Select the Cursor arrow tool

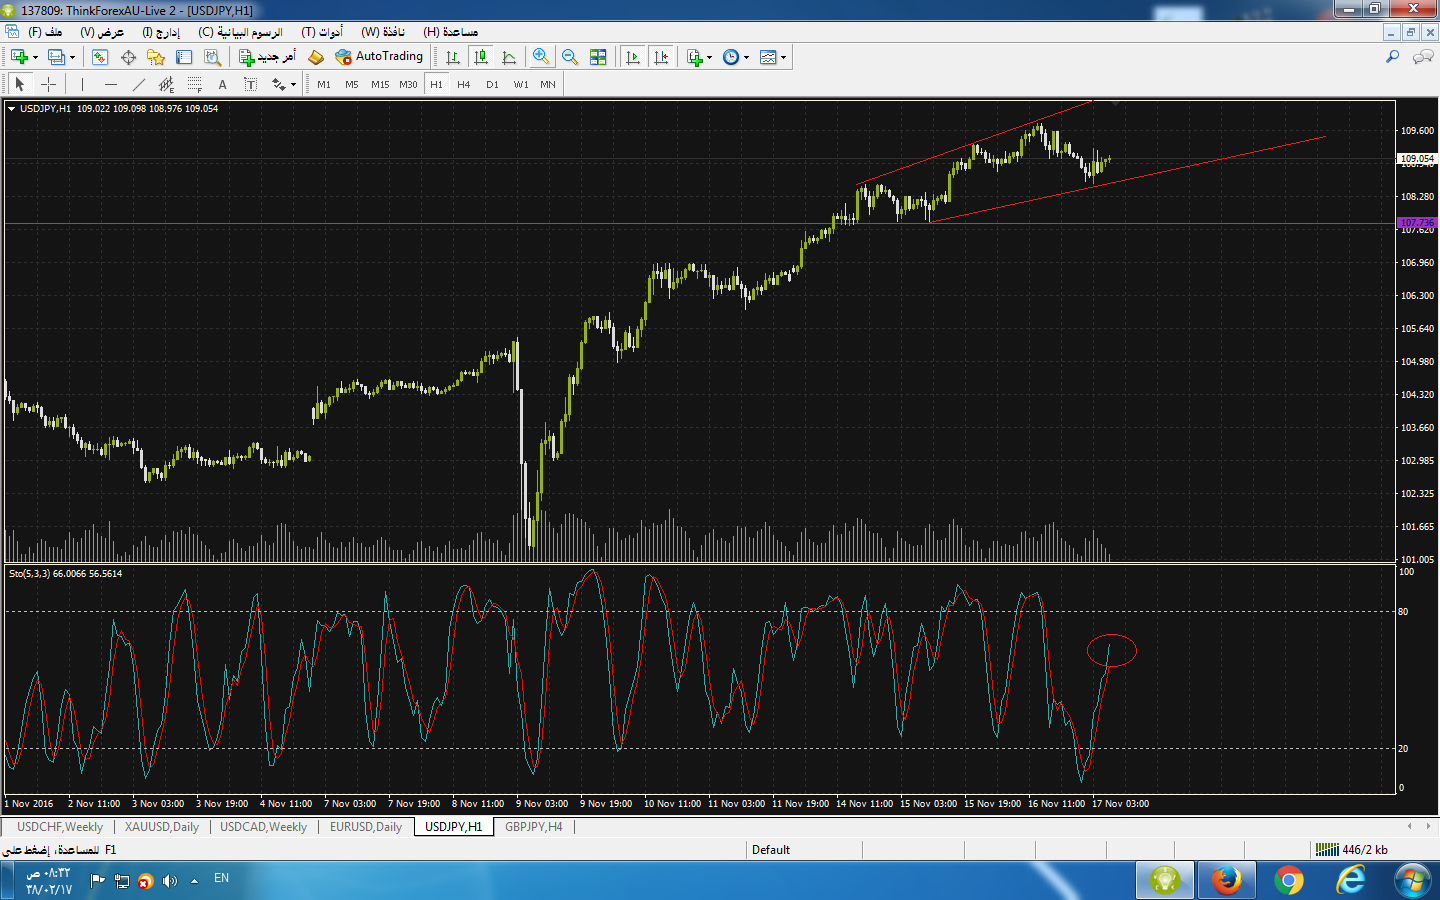(19, 85)
